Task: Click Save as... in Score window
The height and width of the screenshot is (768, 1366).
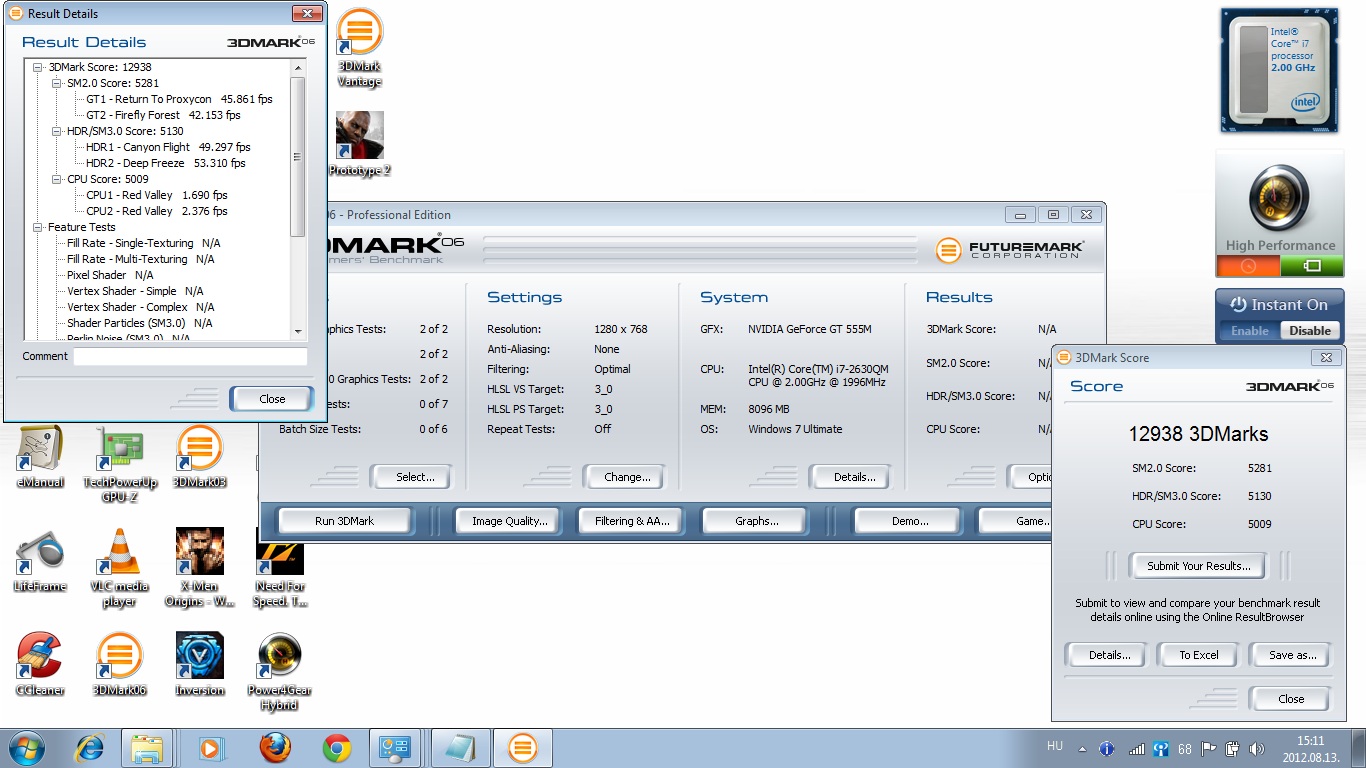Action: (1292, 655)
